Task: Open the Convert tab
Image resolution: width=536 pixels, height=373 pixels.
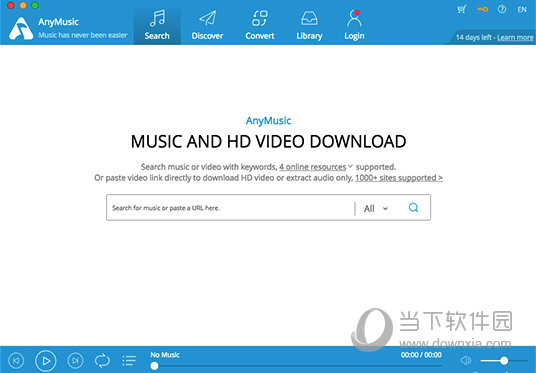Action: pos(260,25)
